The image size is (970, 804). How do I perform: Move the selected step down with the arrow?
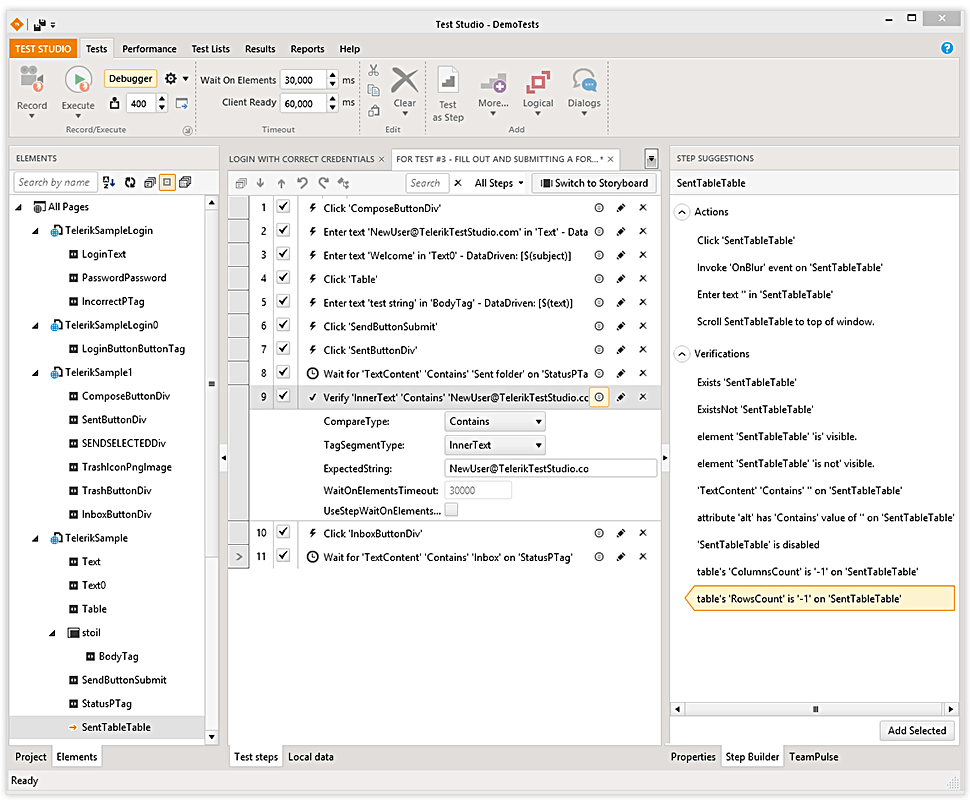coord(260,183)
